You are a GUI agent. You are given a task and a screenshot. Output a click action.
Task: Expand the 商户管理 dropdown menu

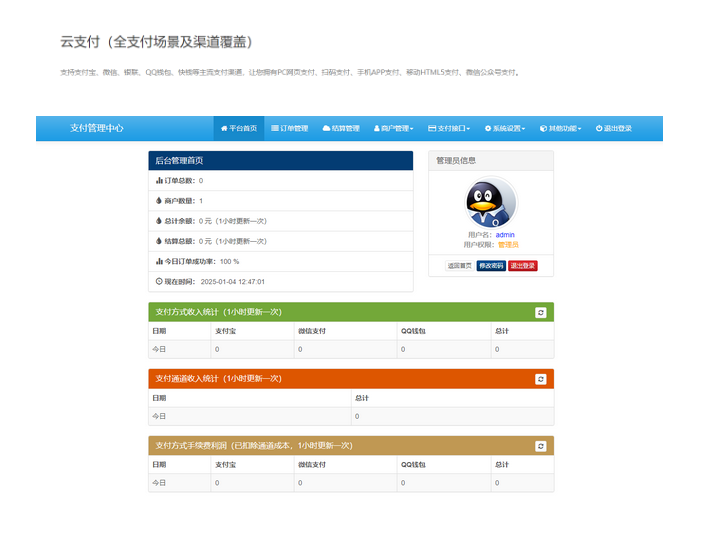(393, 128)
